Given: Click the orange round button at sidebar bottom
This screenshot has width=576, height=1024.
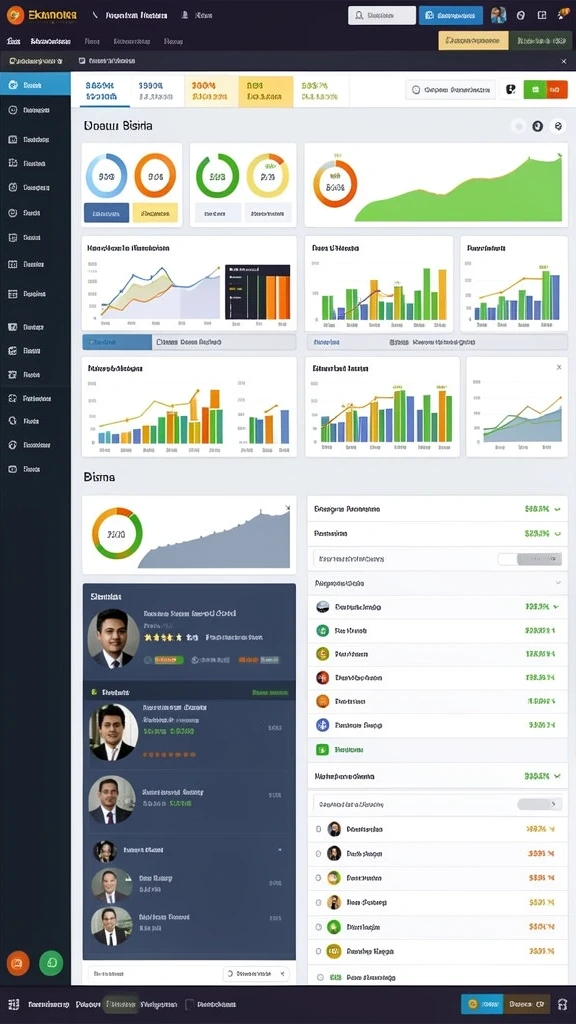Looking at the screenshot, I should (18, 963).
